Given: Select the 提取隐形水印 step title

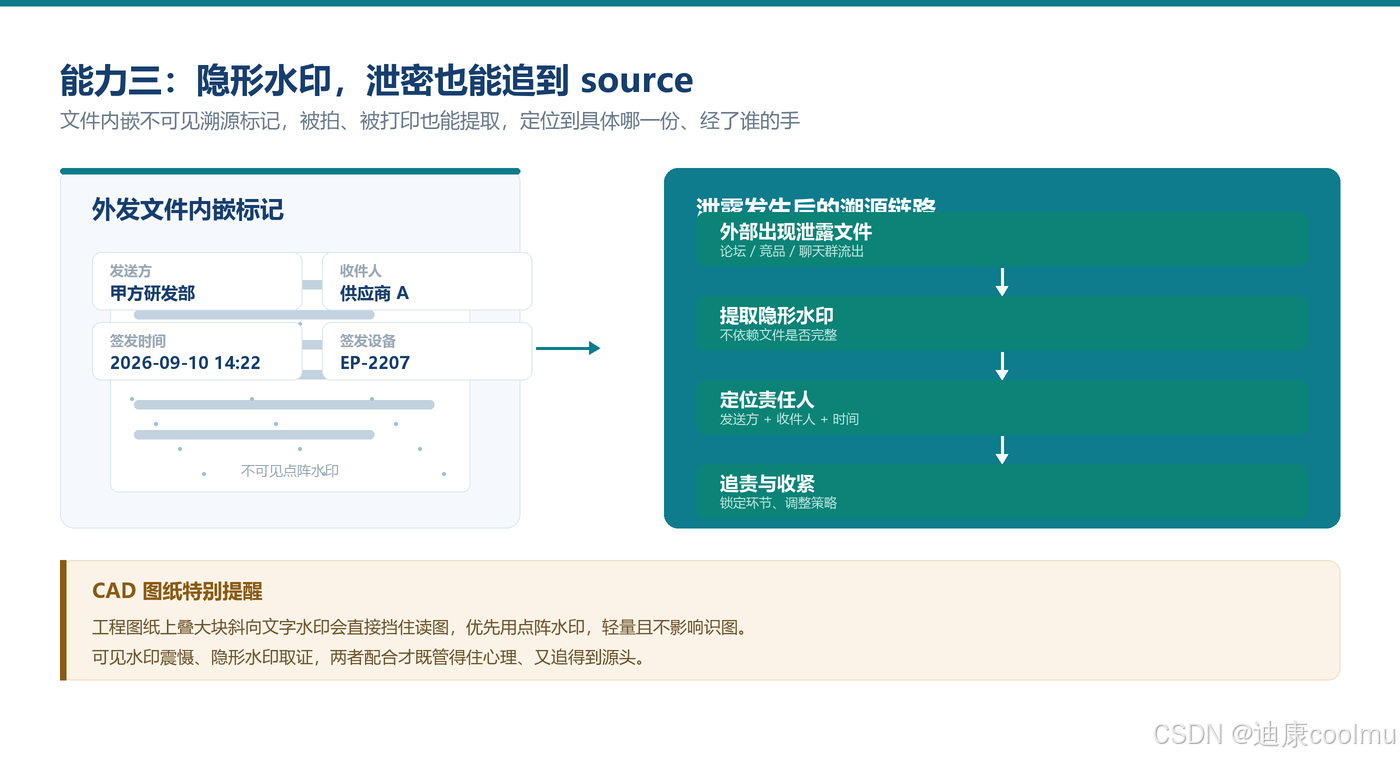Looking at the screenshot, I should pos(777,316).
